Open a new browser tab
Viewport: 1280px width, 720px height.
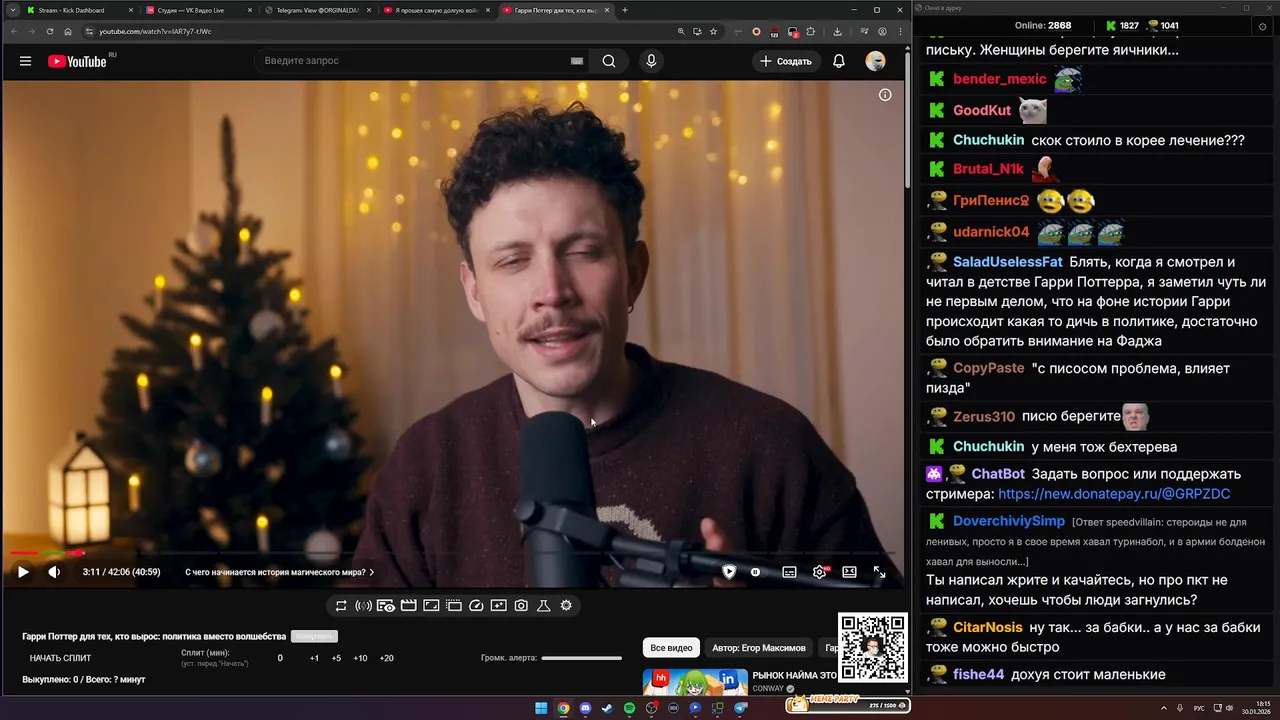[x=625, y=10]
